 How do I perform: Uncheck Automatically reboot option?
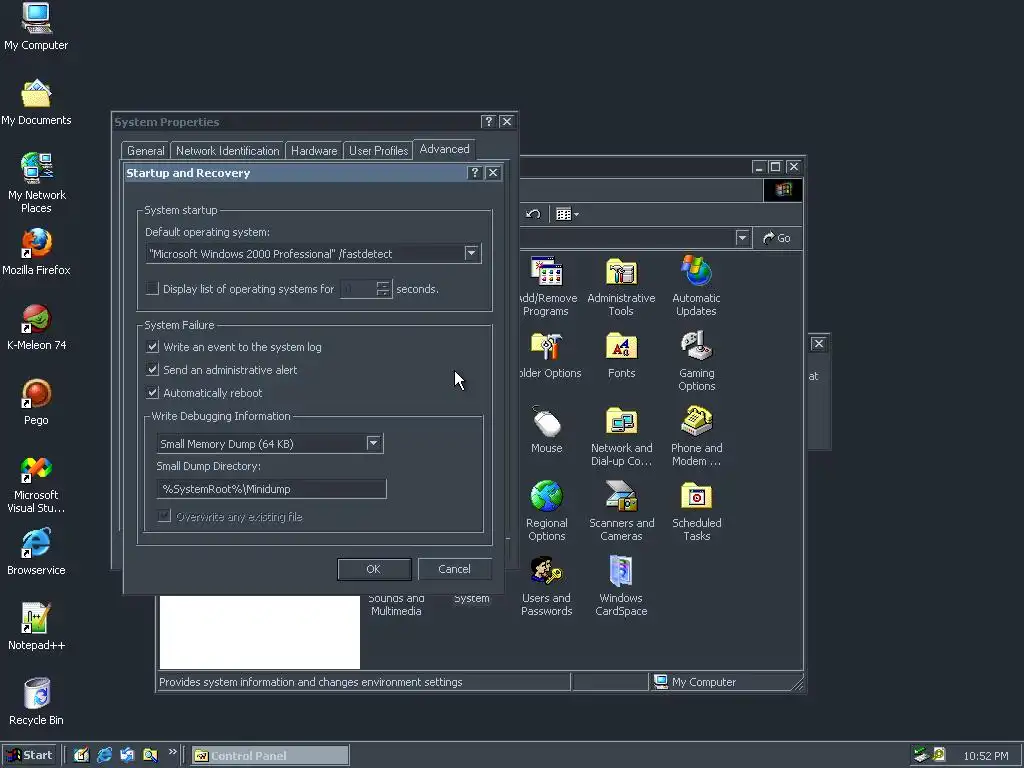tap(152, 392)
